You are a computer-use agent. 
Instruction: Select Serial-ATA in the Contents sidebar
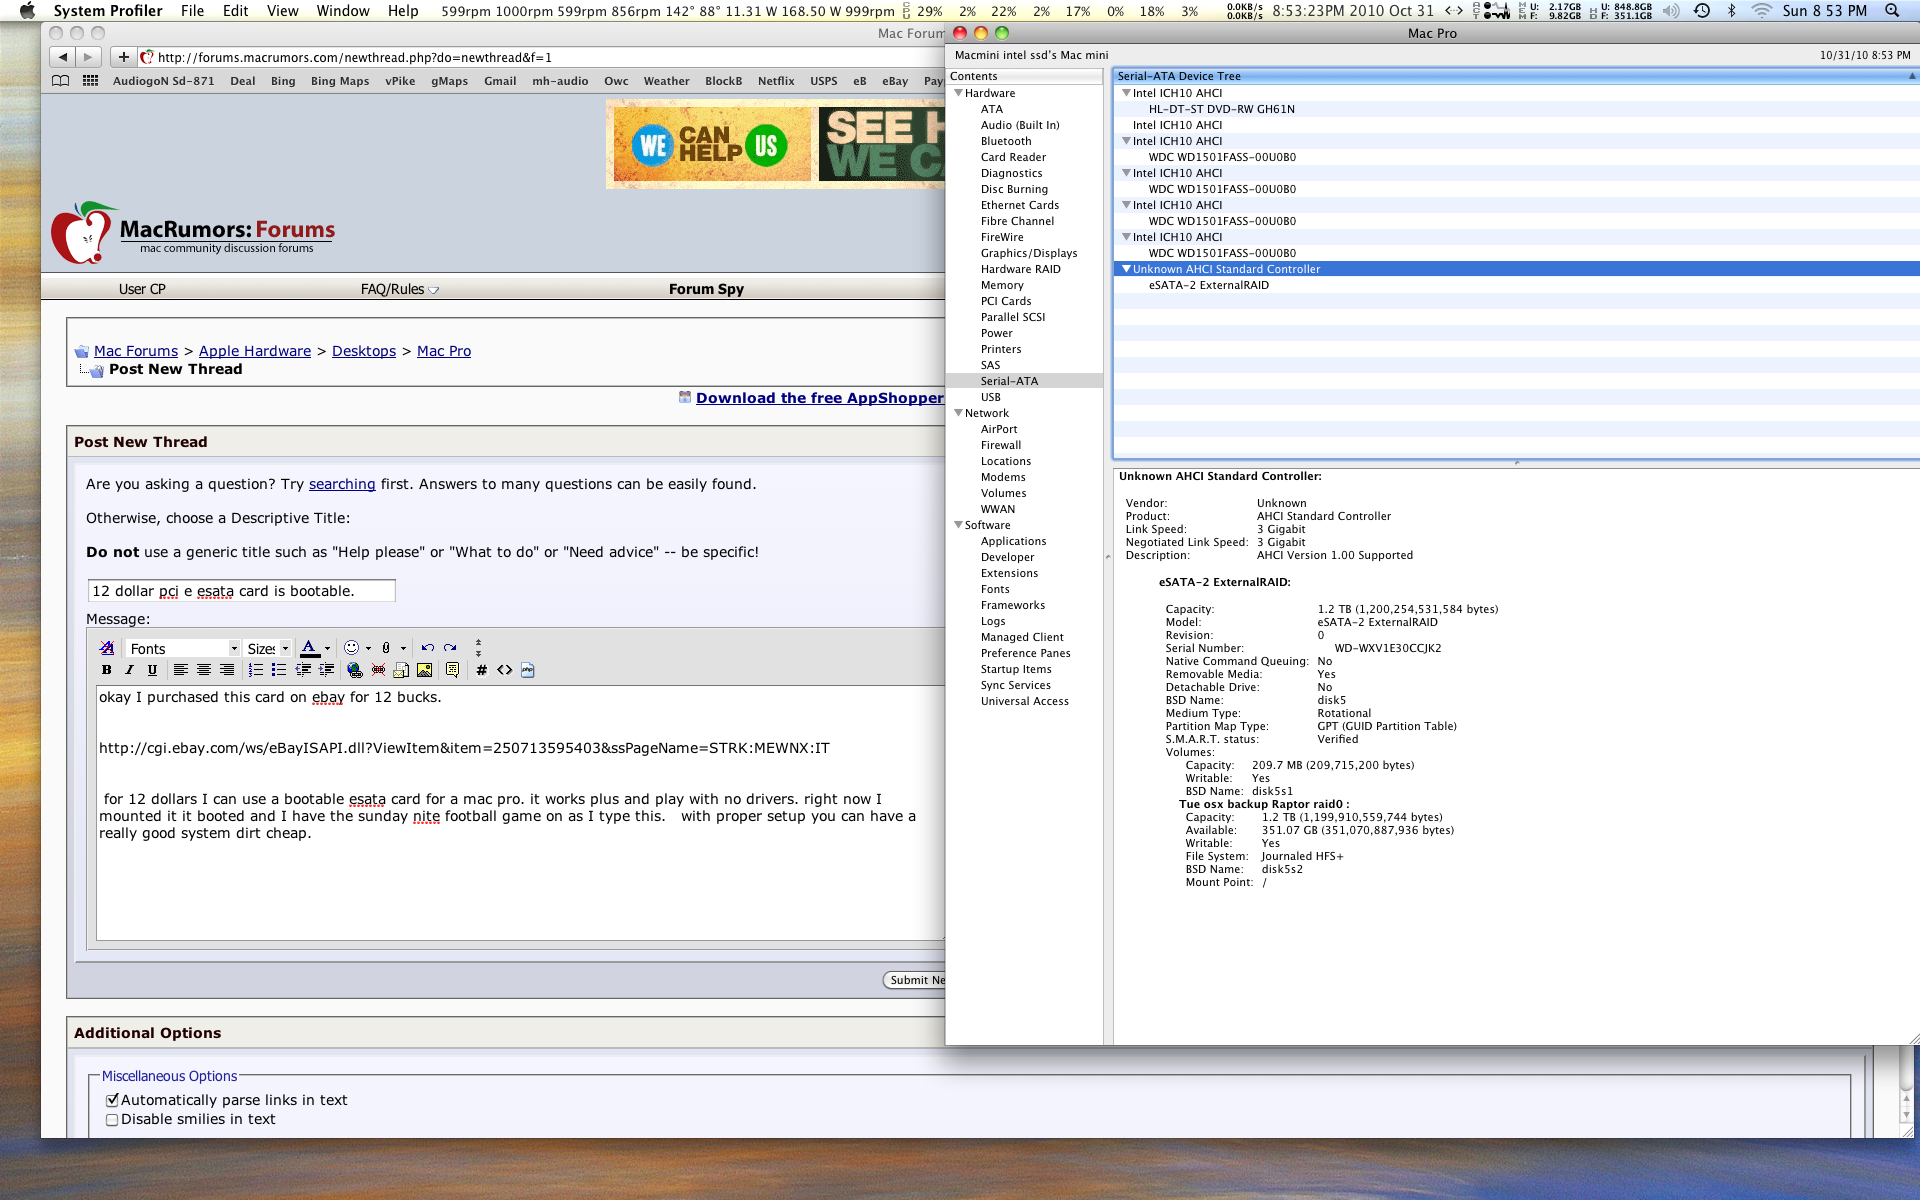pyautogui.click(x=1008, y=381)
